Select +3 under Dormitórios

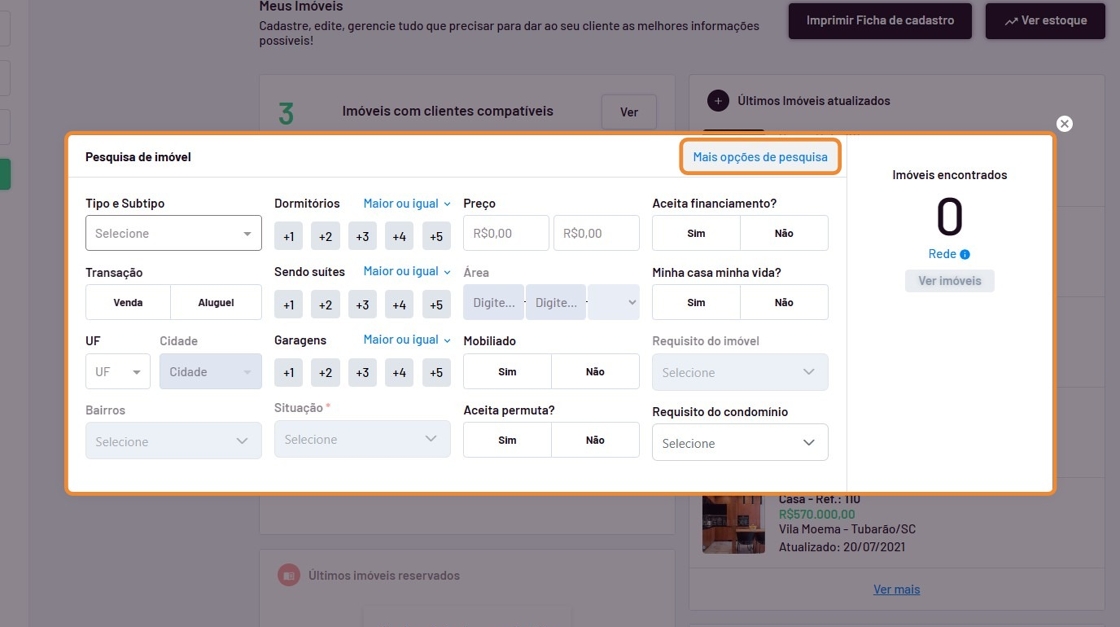coord(362,237)
